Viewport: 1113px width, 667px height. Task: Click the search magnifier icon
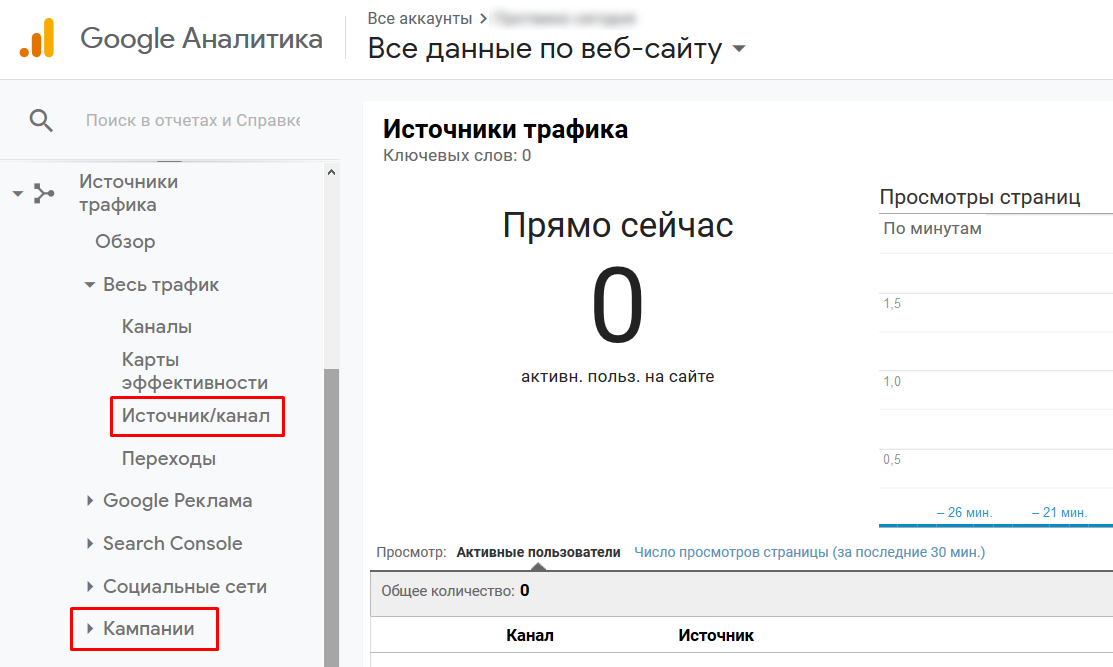pyautogui.click(x=41, y=121)
